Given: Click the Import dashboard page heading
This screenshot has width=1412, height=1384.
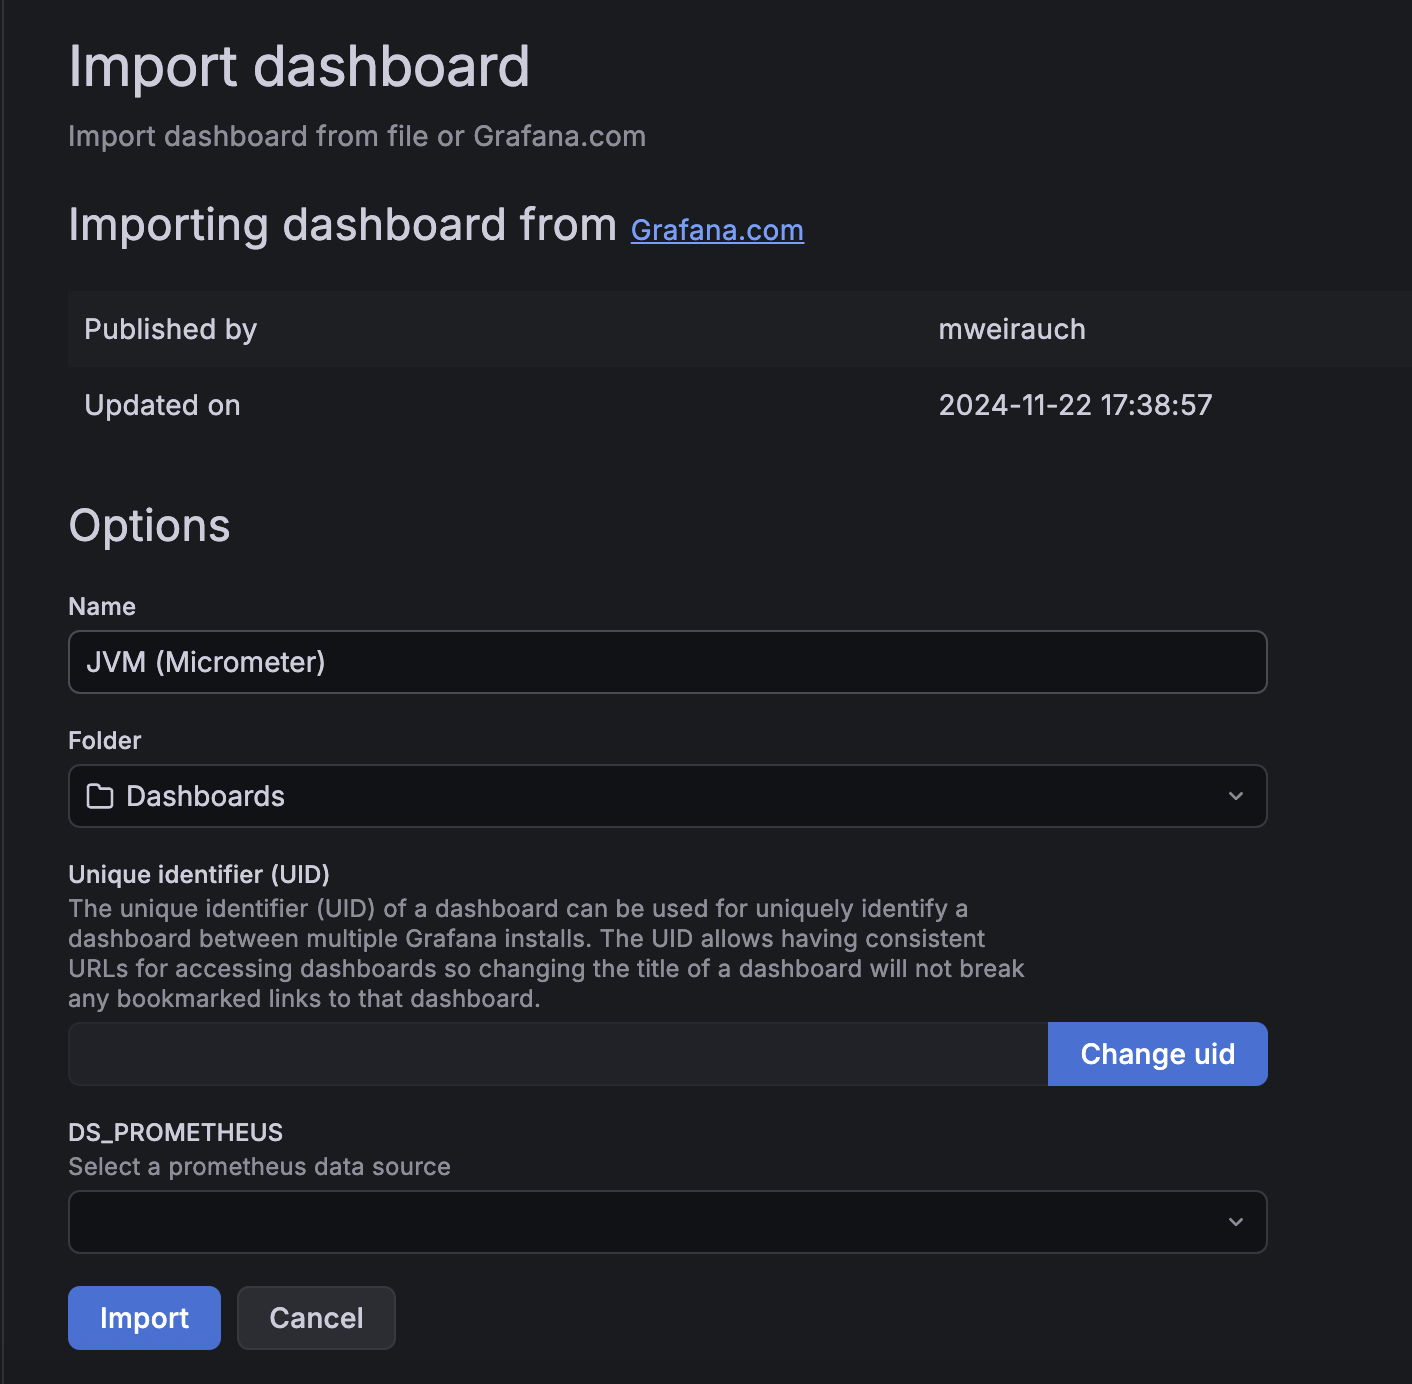Looking at the screenshot, I should pyautogui.click(x=299, y=67).
